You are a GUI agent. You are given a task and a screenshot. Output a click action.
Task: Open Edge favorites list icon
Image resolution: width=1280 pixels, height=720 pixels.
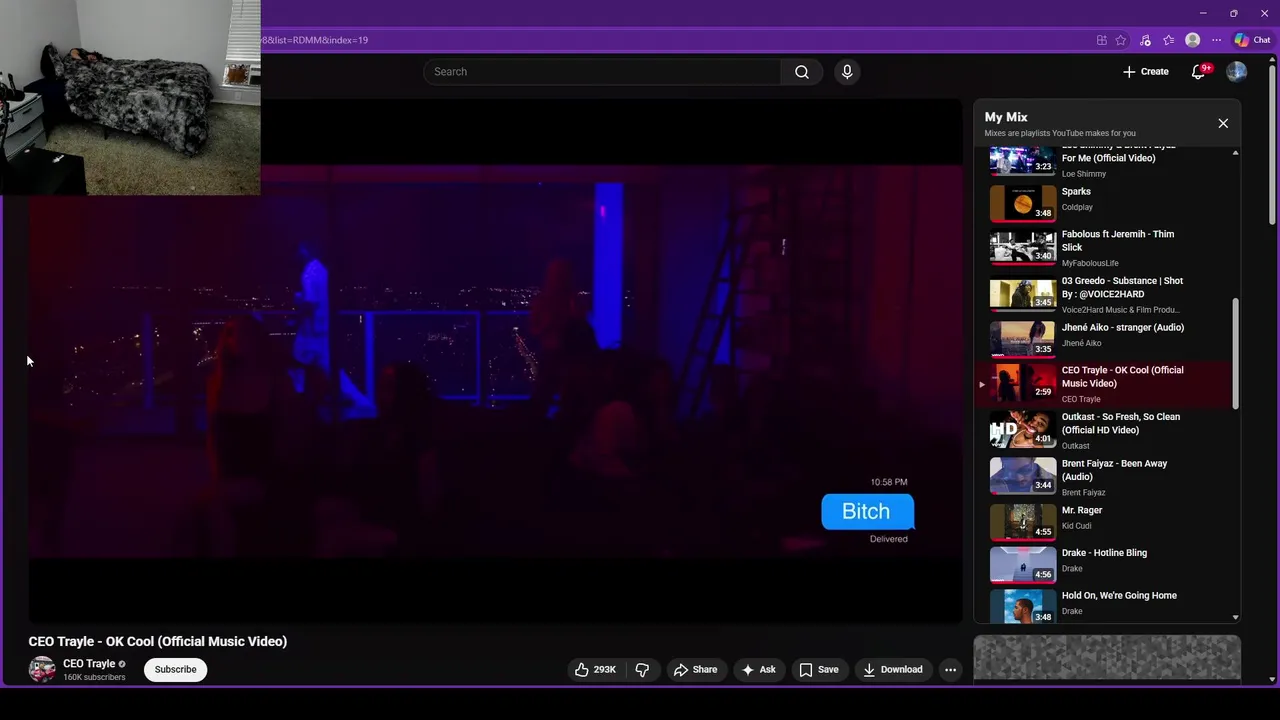1168,40
